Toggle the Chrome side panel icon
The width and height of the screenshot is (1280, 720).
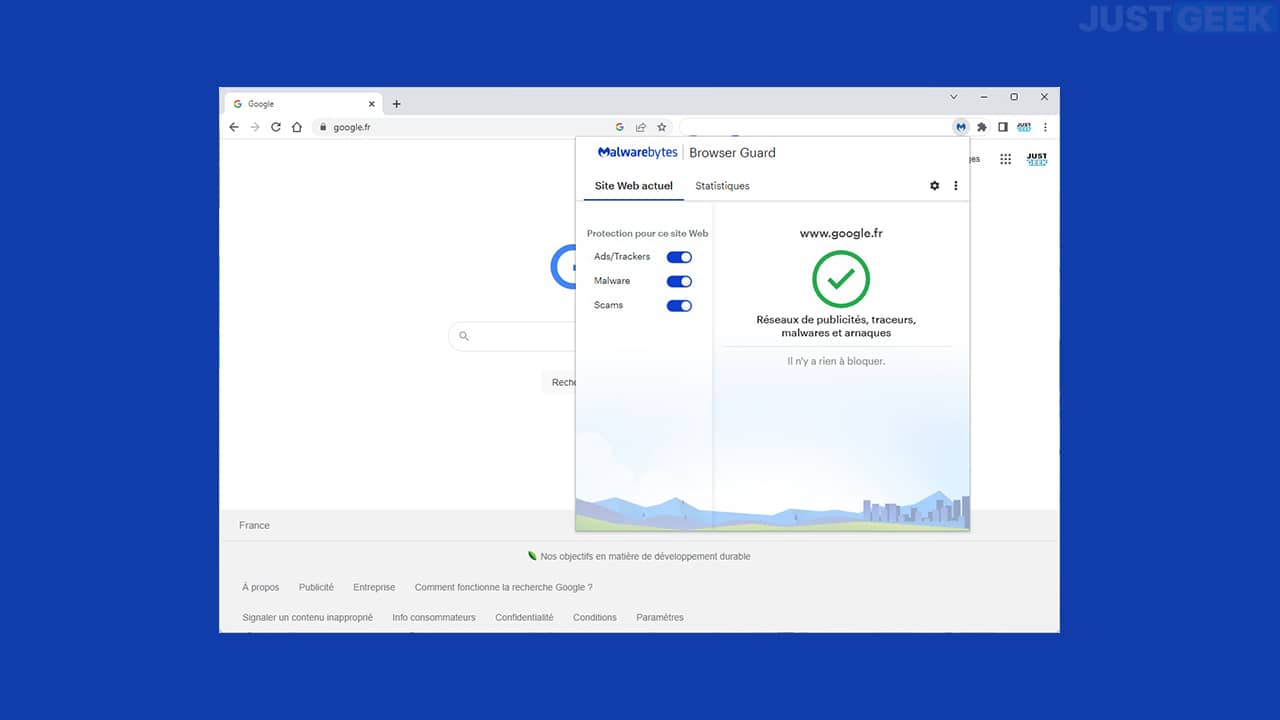(1003, 127)
